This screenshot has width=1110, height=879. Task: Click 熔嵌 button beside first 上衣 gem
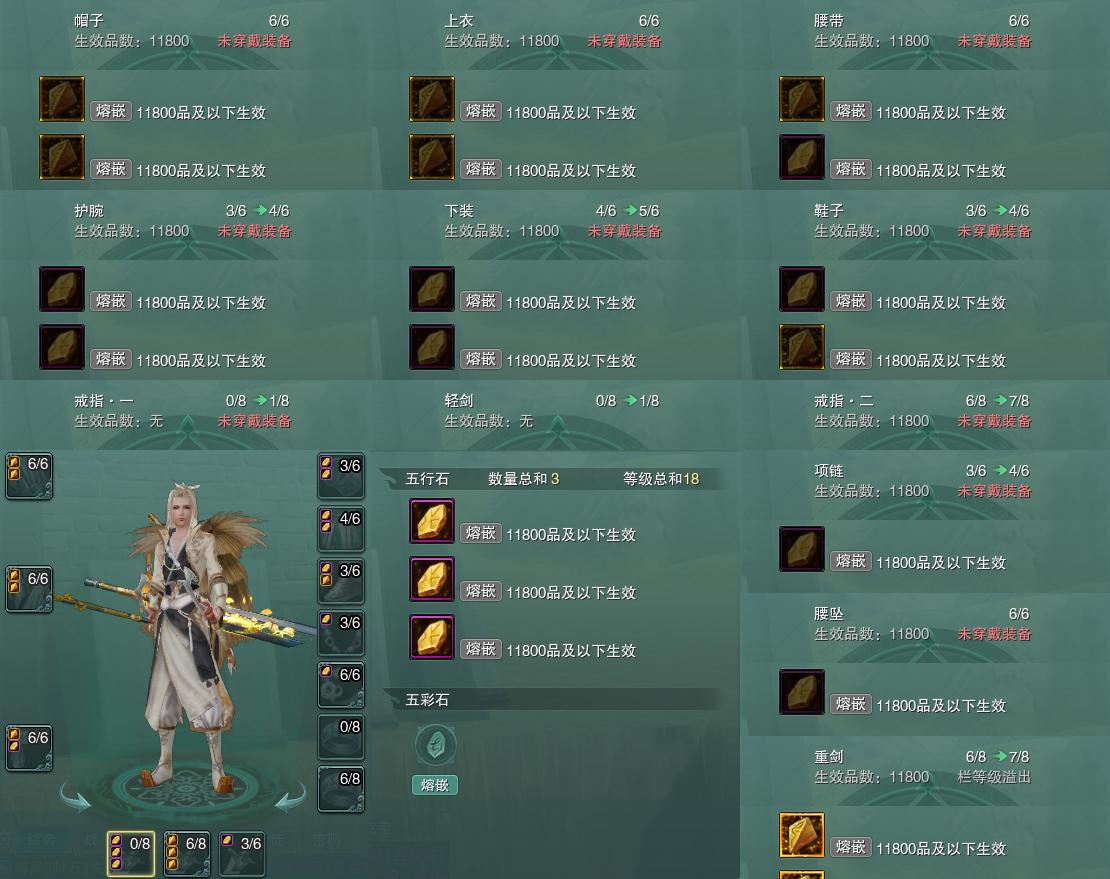point(481,111)
